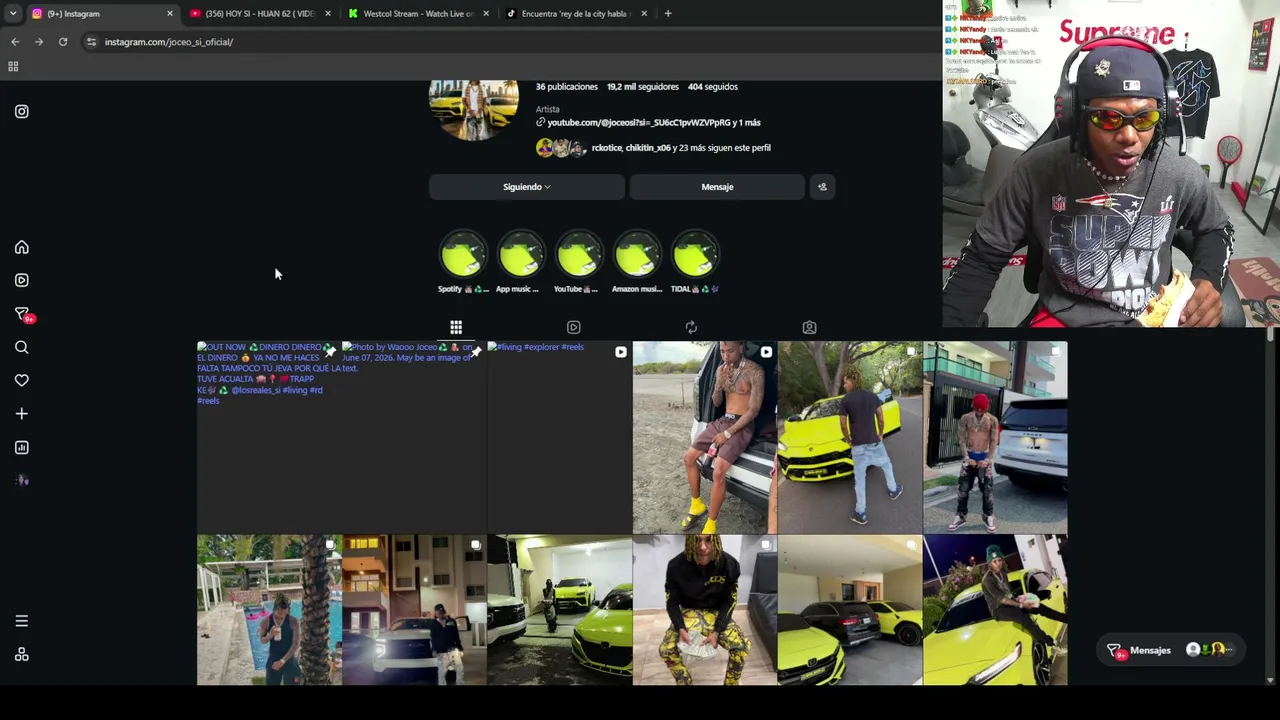Close the Westcol Stream tab
The width and height of the screenshot is (1280, 720).
click(486, 14)
